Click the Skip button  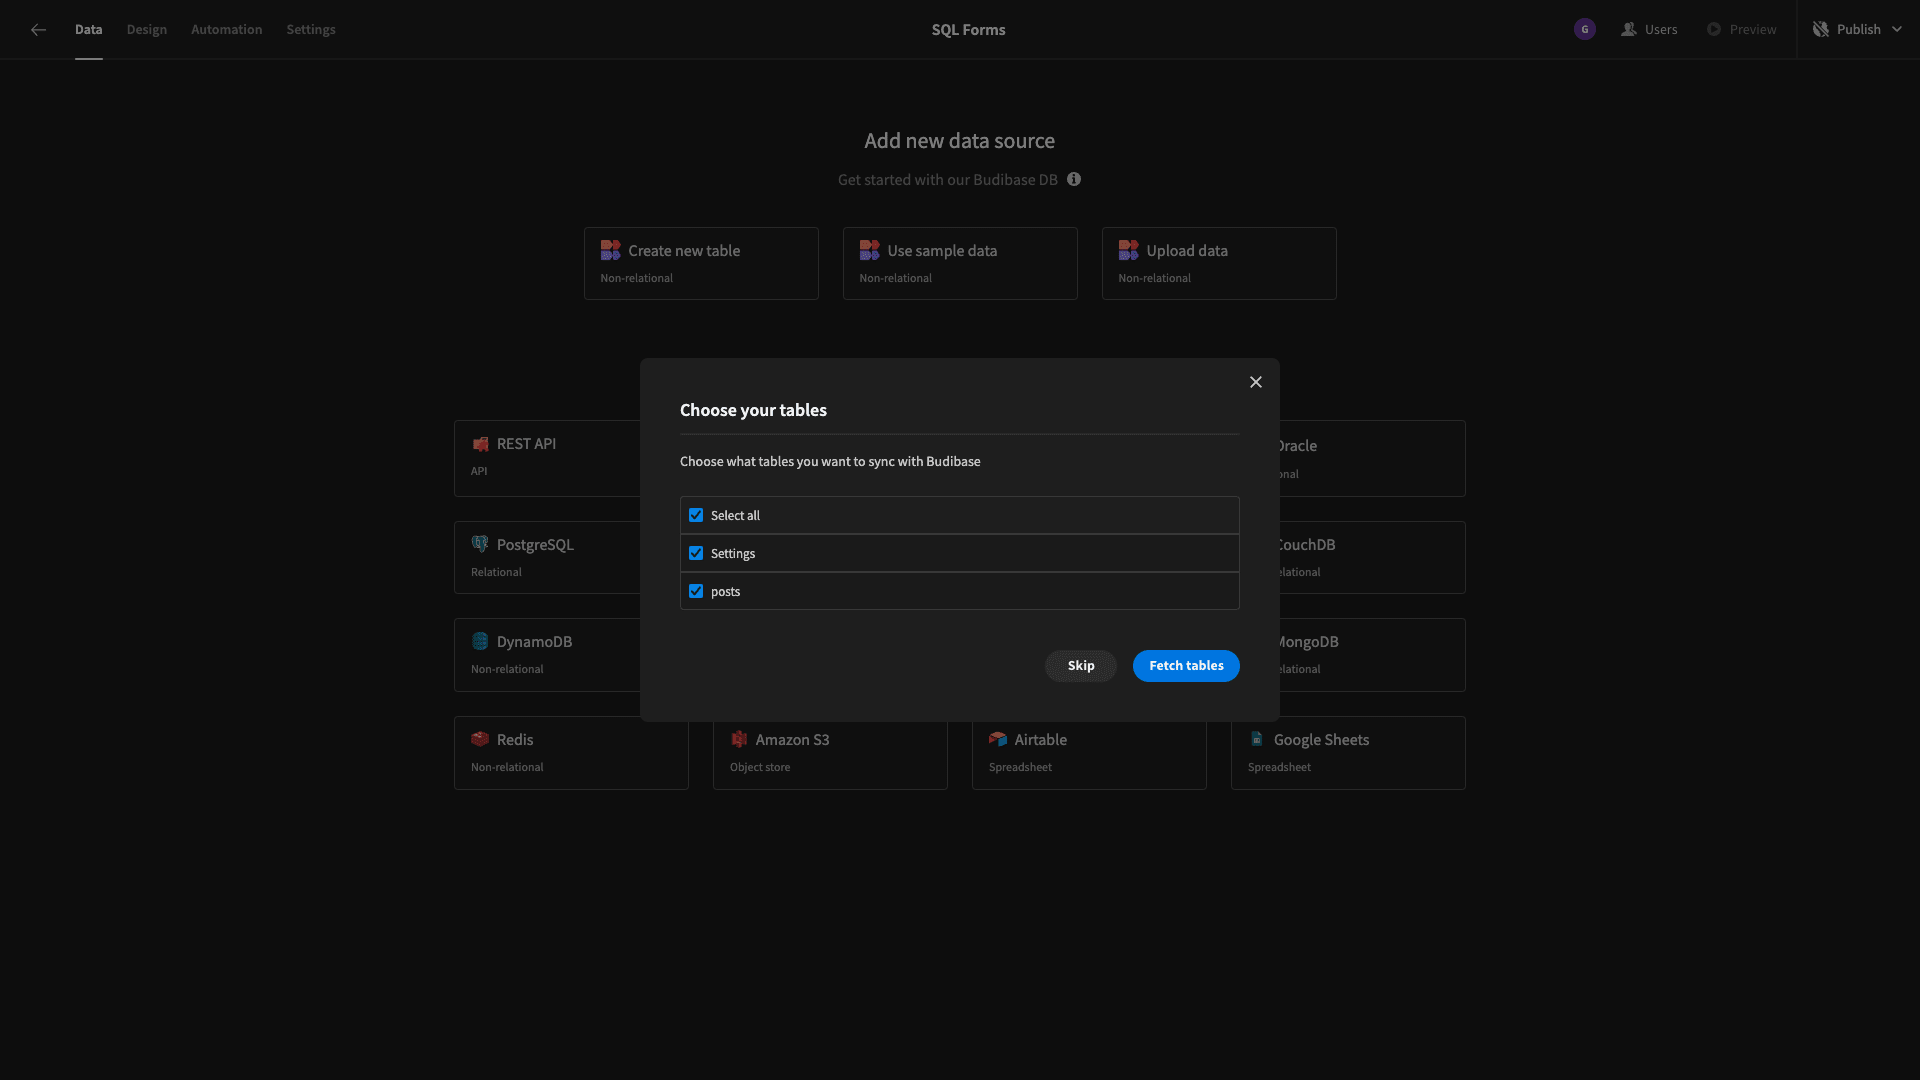[x=1081, y=666]
